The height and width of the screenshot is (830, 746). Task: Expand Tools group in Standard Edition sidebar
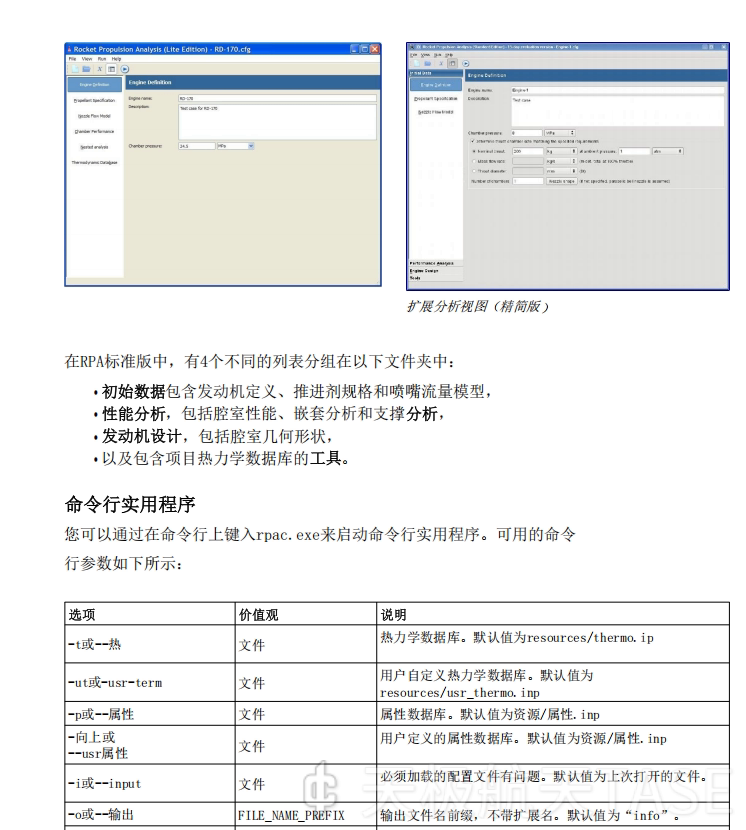[x=436, y=277]
